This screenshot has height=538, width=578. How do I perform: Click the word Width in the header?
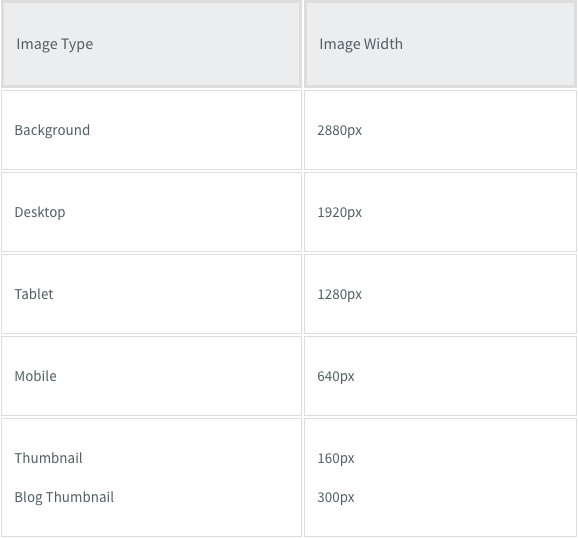(x=383, y=44)
